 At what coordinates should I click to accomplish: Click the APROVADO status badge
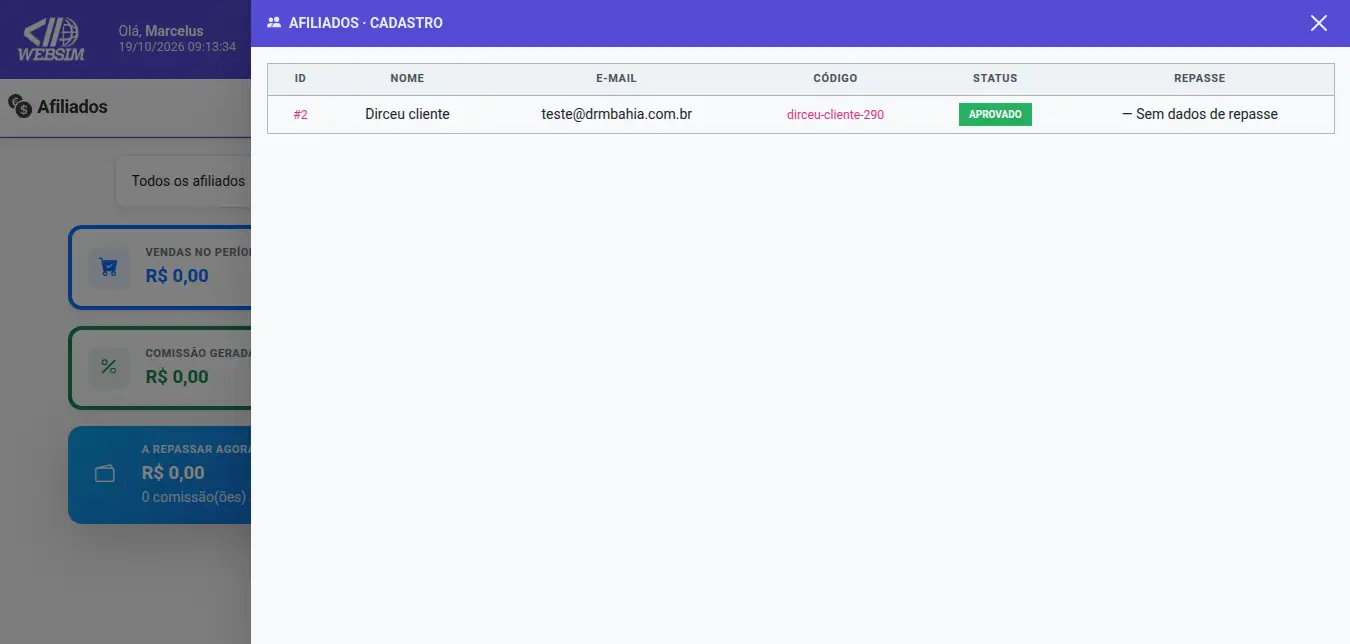click(995, 114)
